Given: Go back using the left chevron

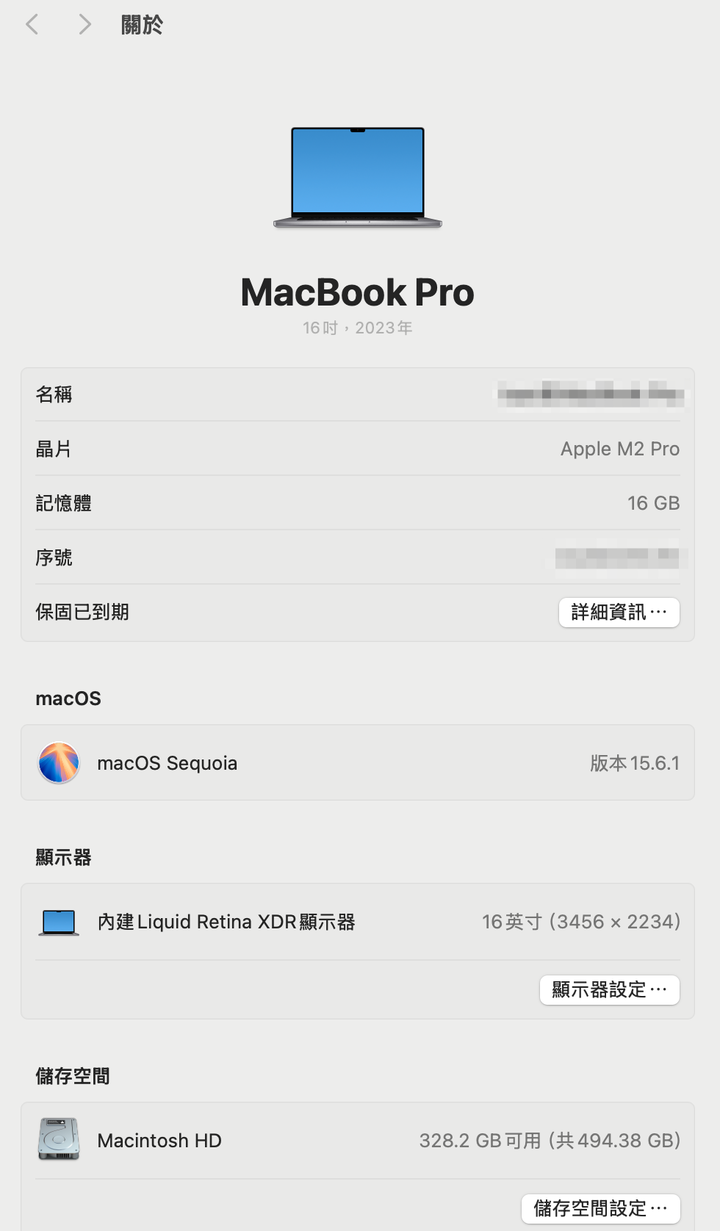Looking at the screenshot, I should pos(32,25).
